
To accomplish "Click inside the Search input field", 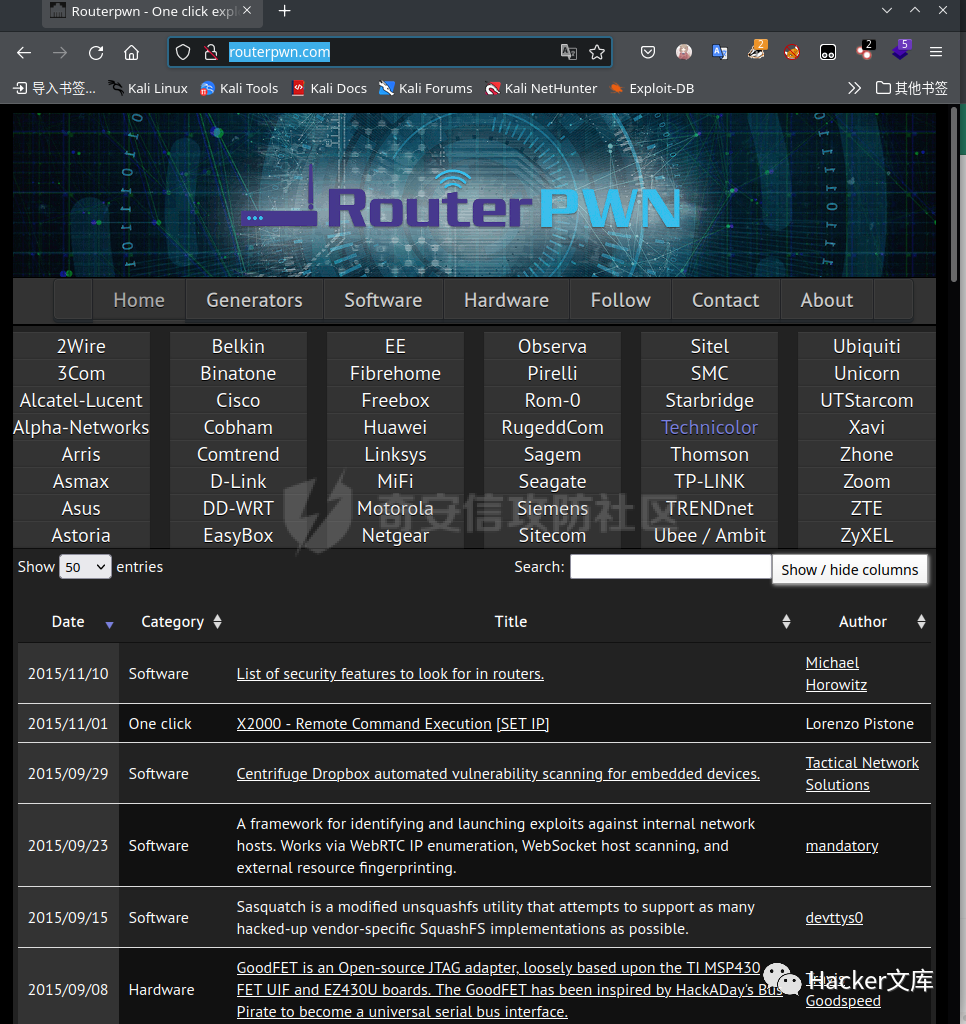I will (x=670, y=566).
